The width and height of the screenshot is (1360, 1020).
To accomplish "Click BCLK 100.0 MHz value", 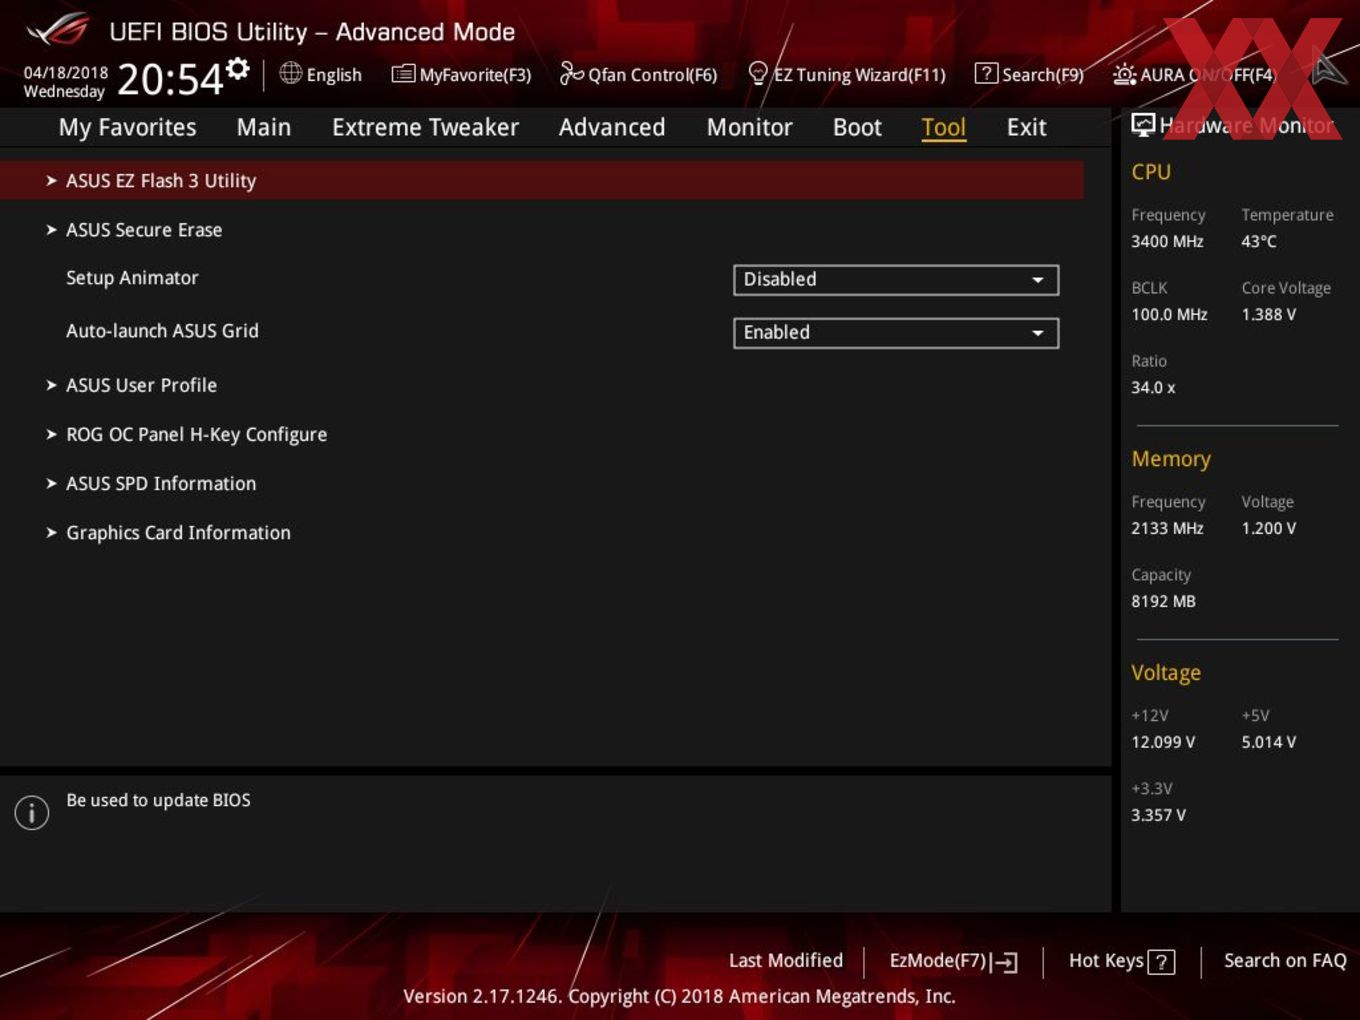I will coord(1169,314).
